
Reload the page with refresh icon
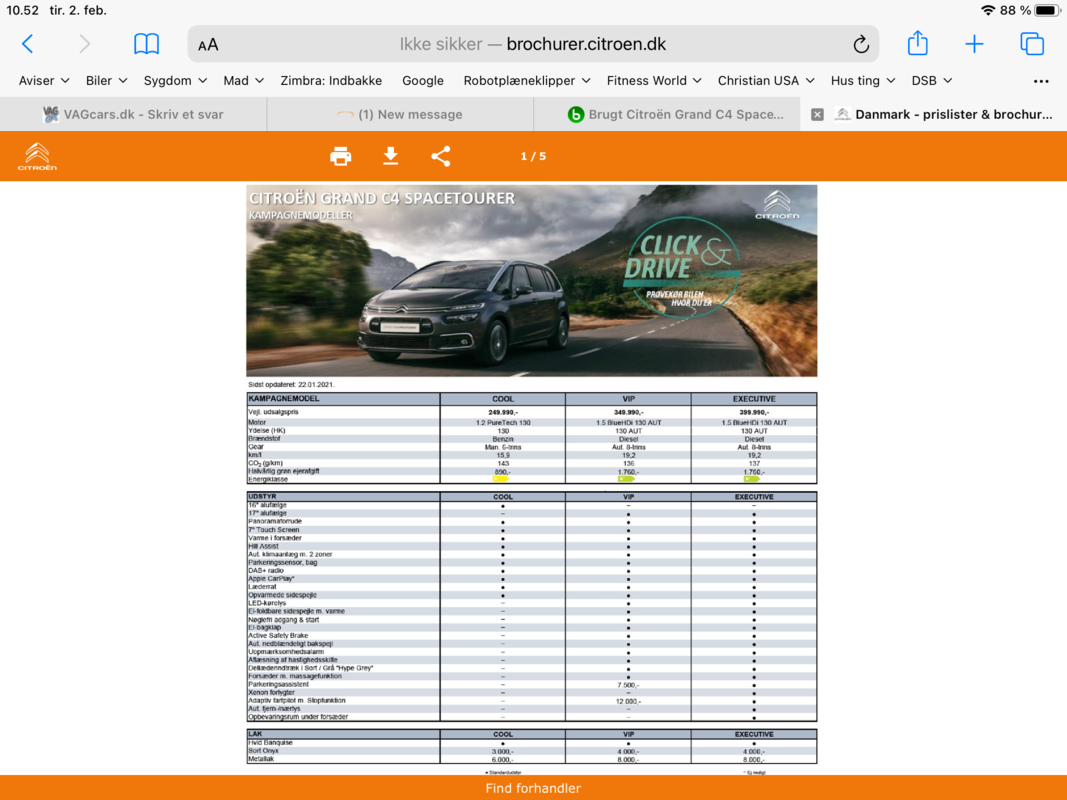tap(860, 44)
